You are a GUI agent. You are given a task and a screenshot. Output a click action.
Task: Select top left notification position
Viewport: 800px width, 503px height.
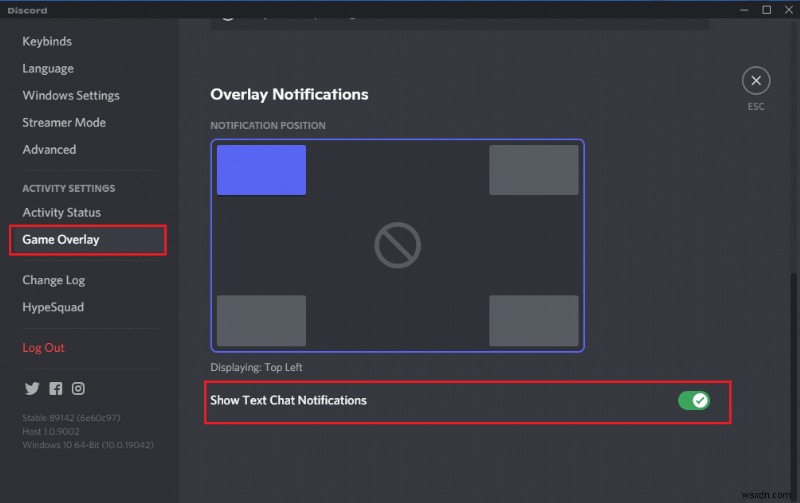point(261,170)
